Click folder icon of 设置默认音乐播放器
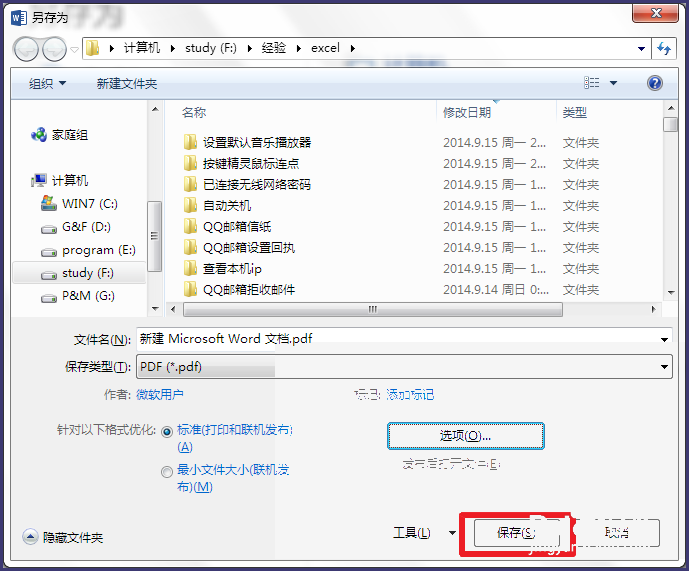Screen dimensions: 689x571 point(190,142)
